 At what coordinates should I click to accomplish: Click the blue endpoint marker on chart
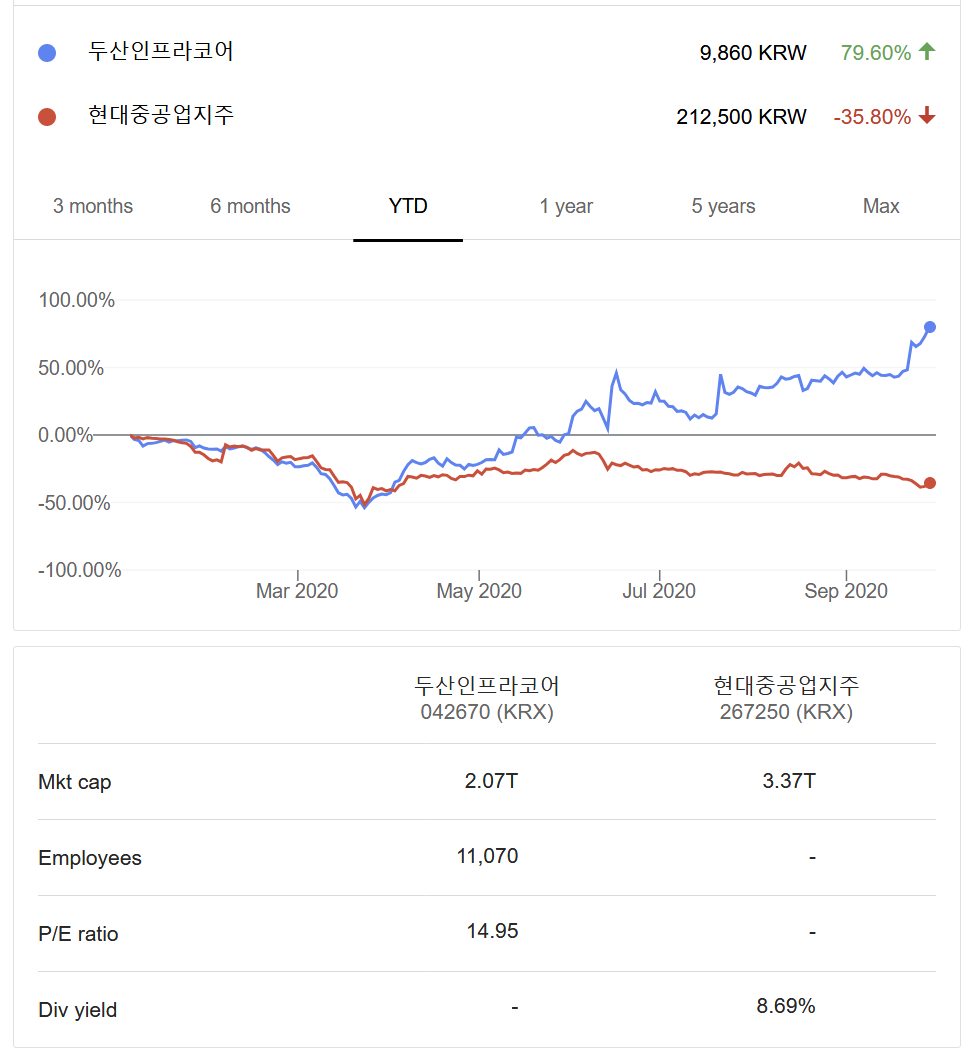pos(930,327)
